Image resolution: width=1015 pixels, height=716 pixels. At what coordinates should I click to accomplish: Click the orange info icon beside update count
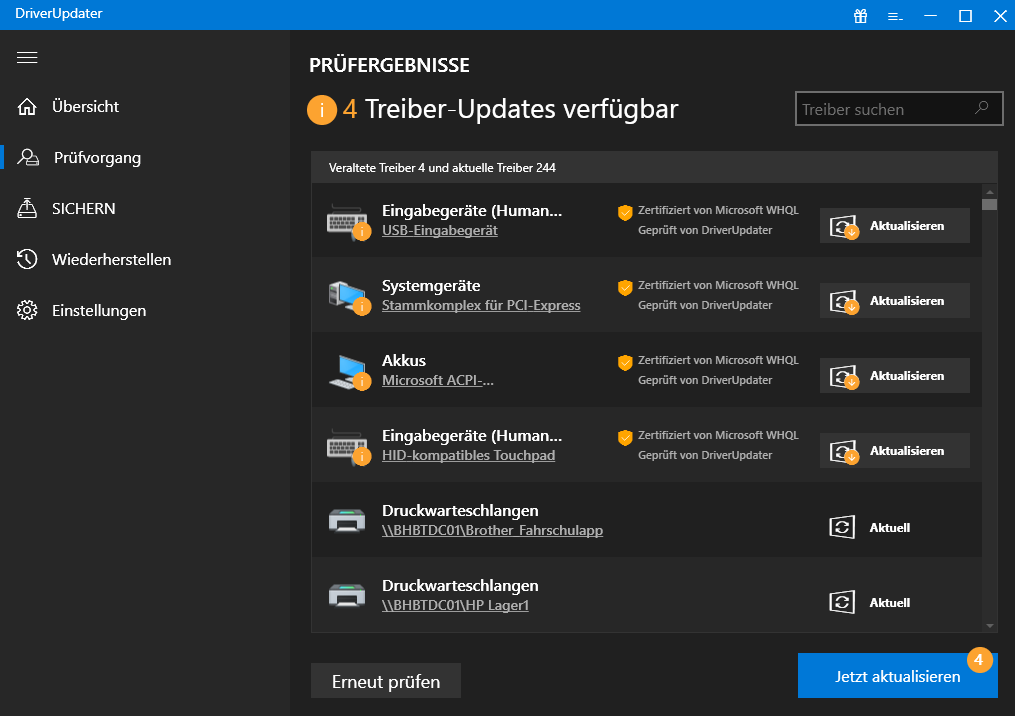pyautogui.click(x=321, y=110)
